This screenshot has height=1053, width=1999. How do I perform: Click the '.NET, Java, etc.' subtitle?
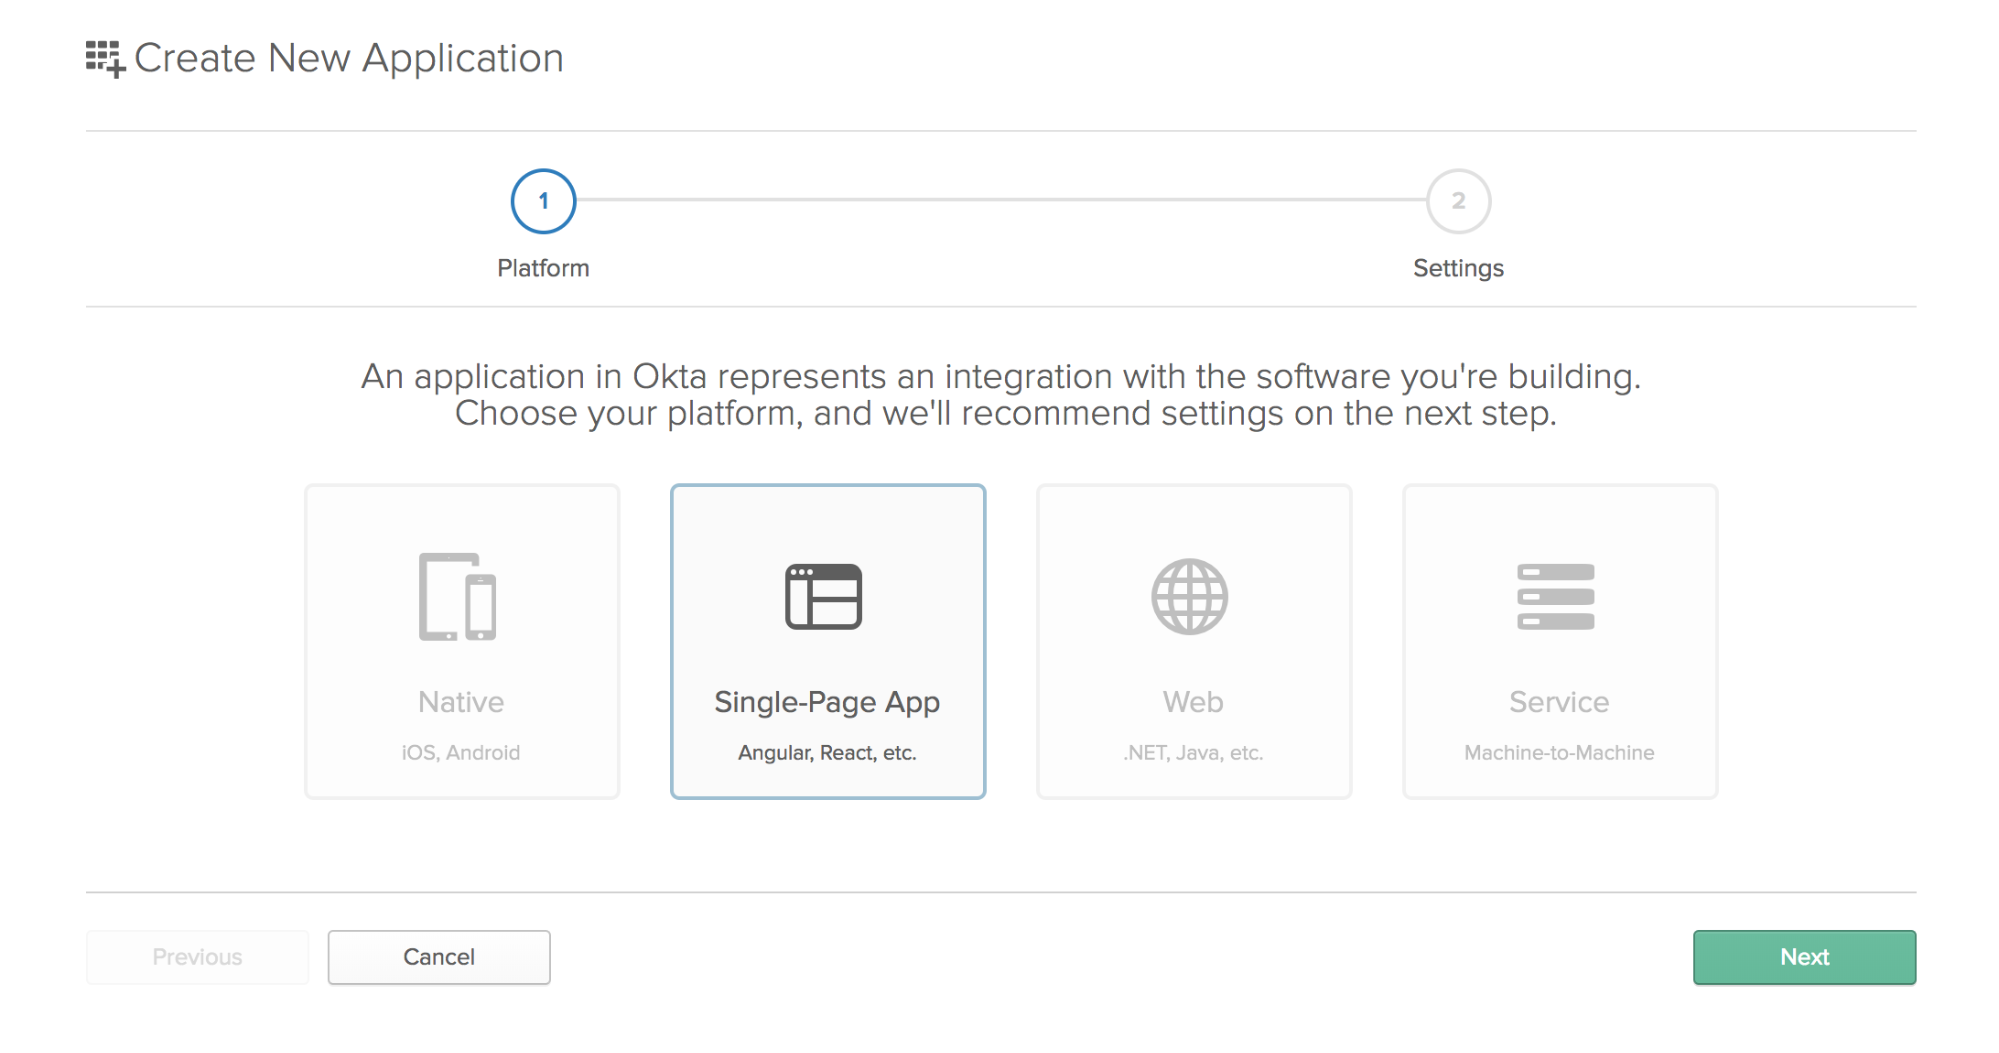click(1193, 753)
